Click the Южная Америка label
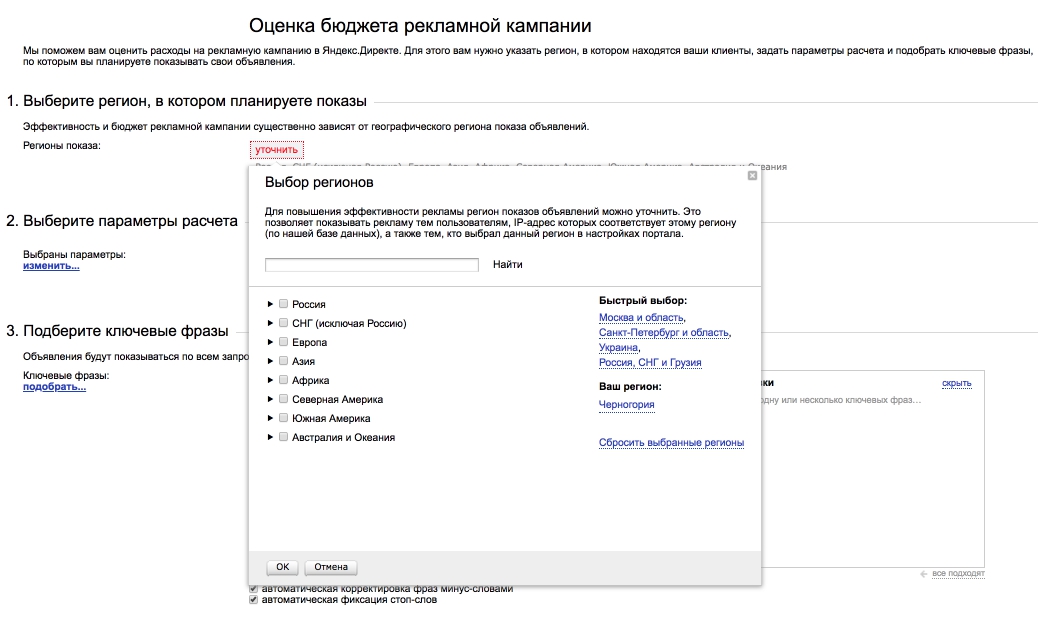 coord(331,418)
